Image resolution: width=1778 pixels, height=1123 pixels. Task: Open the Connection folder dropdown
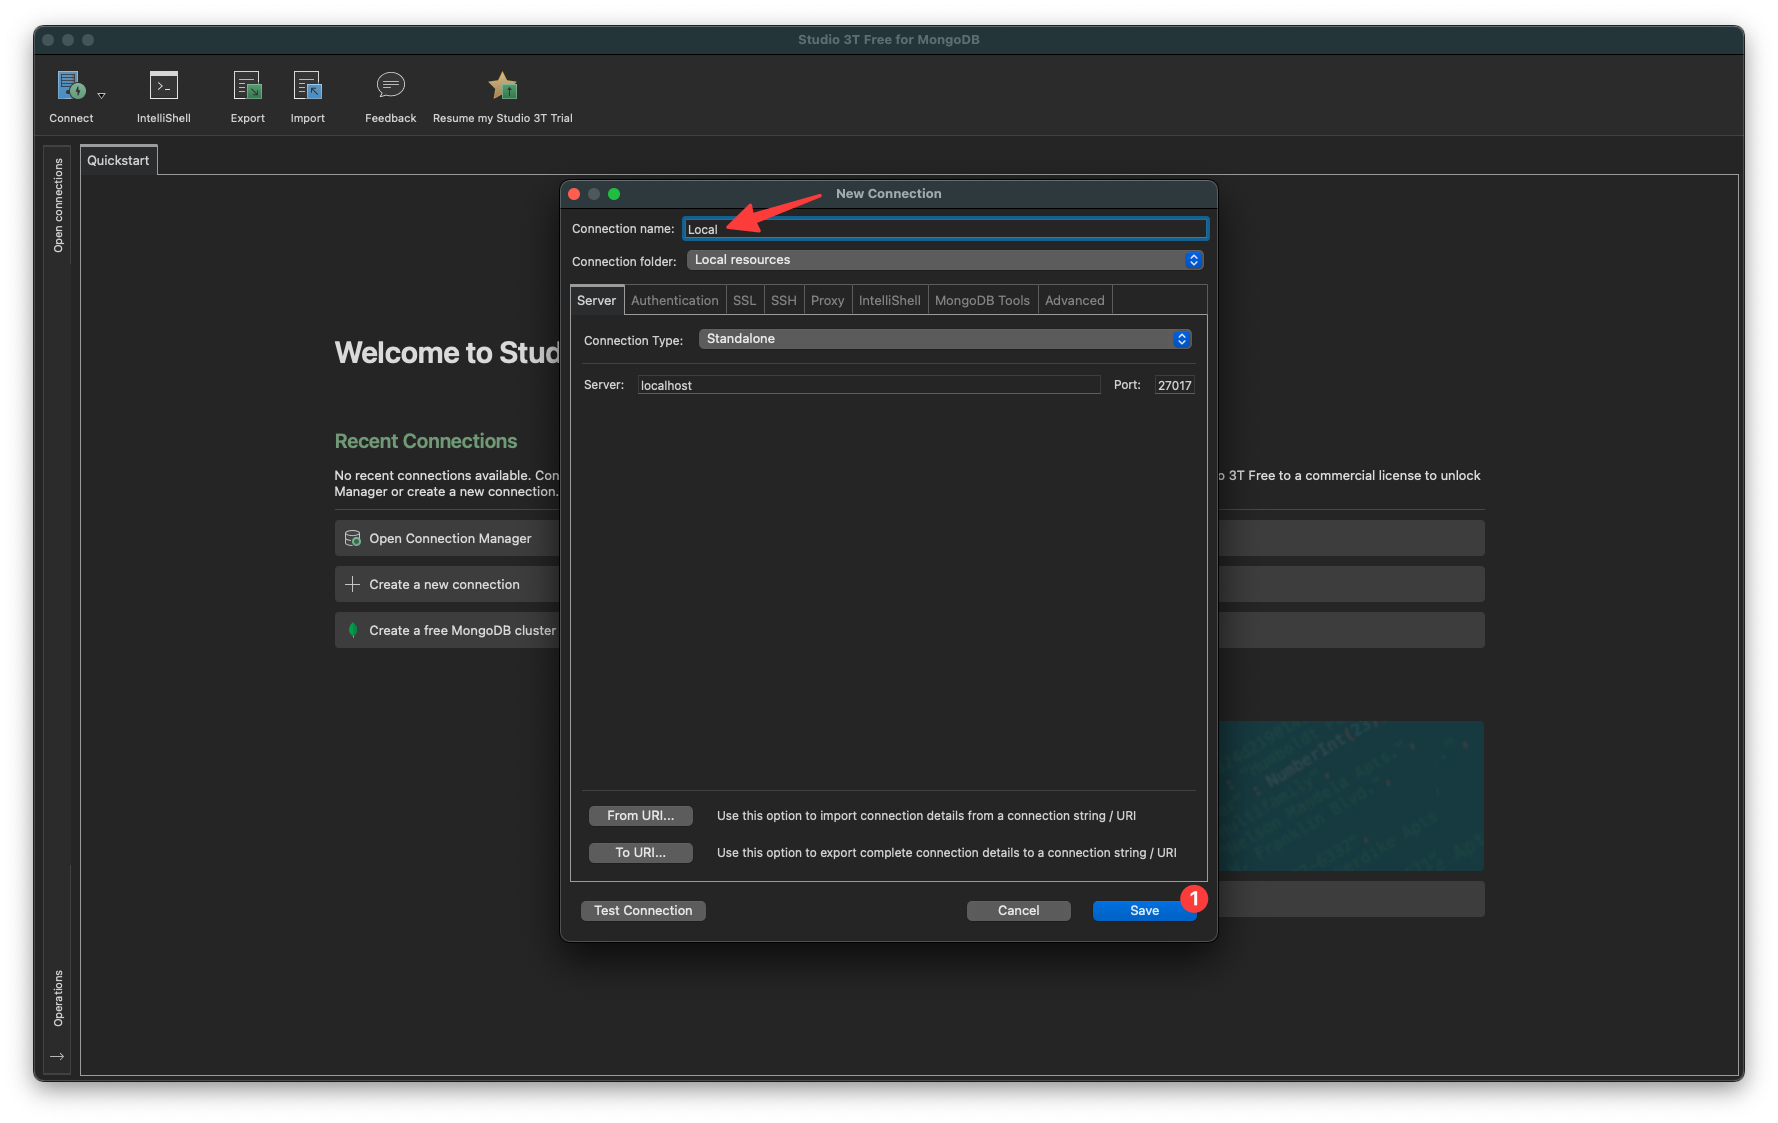point(945,260)
